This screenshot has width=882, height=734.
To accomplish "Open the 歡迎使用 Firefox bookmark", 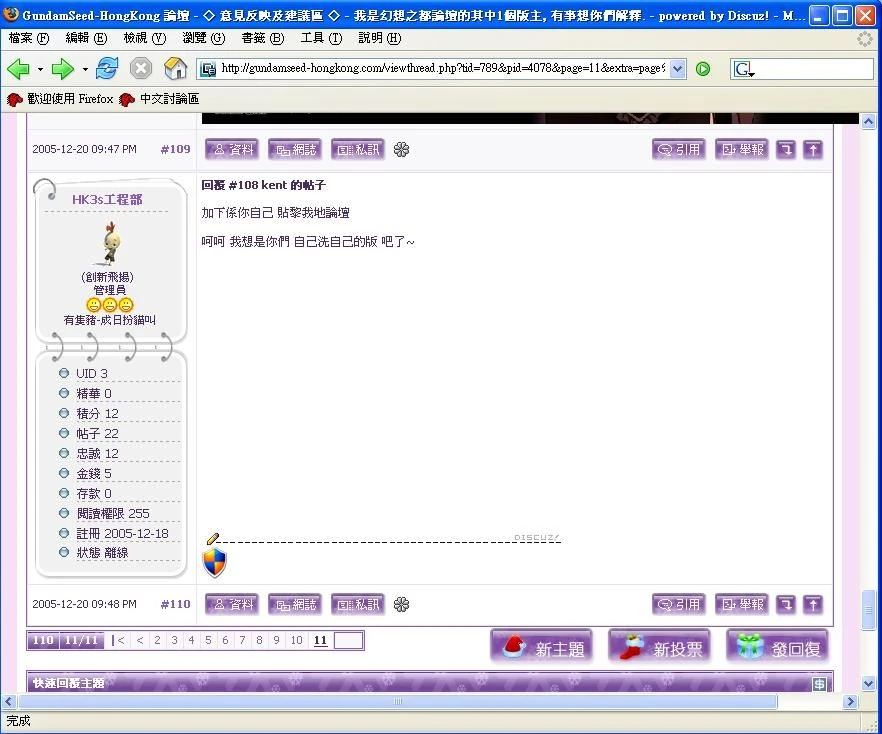I will pos(60,99).
